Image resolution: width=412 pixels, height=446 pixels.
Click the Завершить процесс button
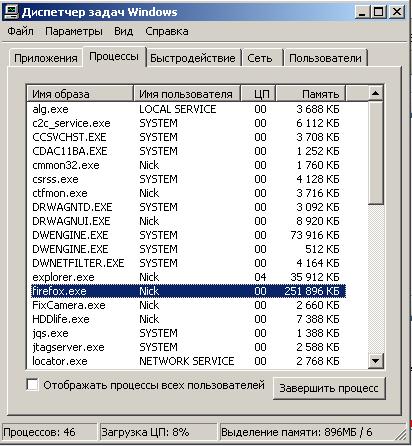(329, 388)
